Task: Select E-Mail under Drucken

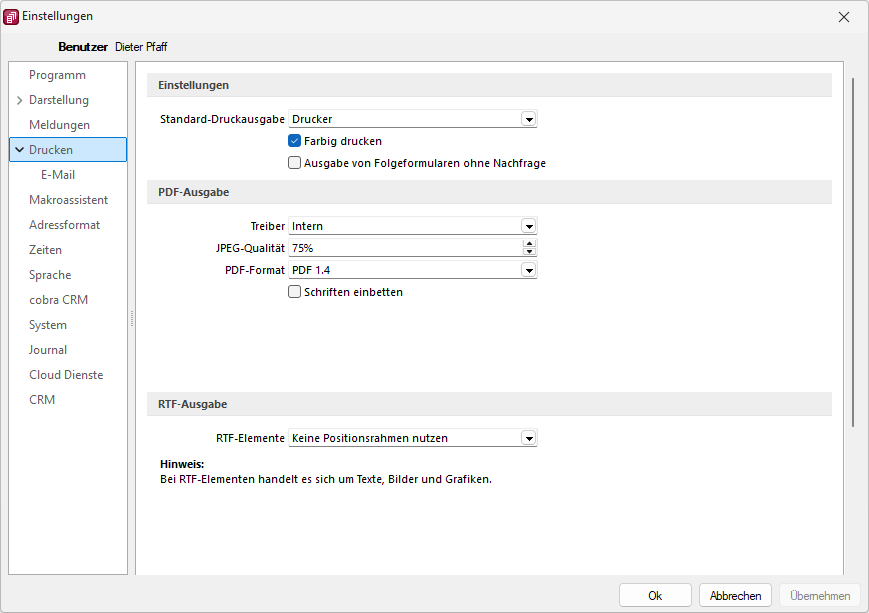Action: [x=58, y=175]
